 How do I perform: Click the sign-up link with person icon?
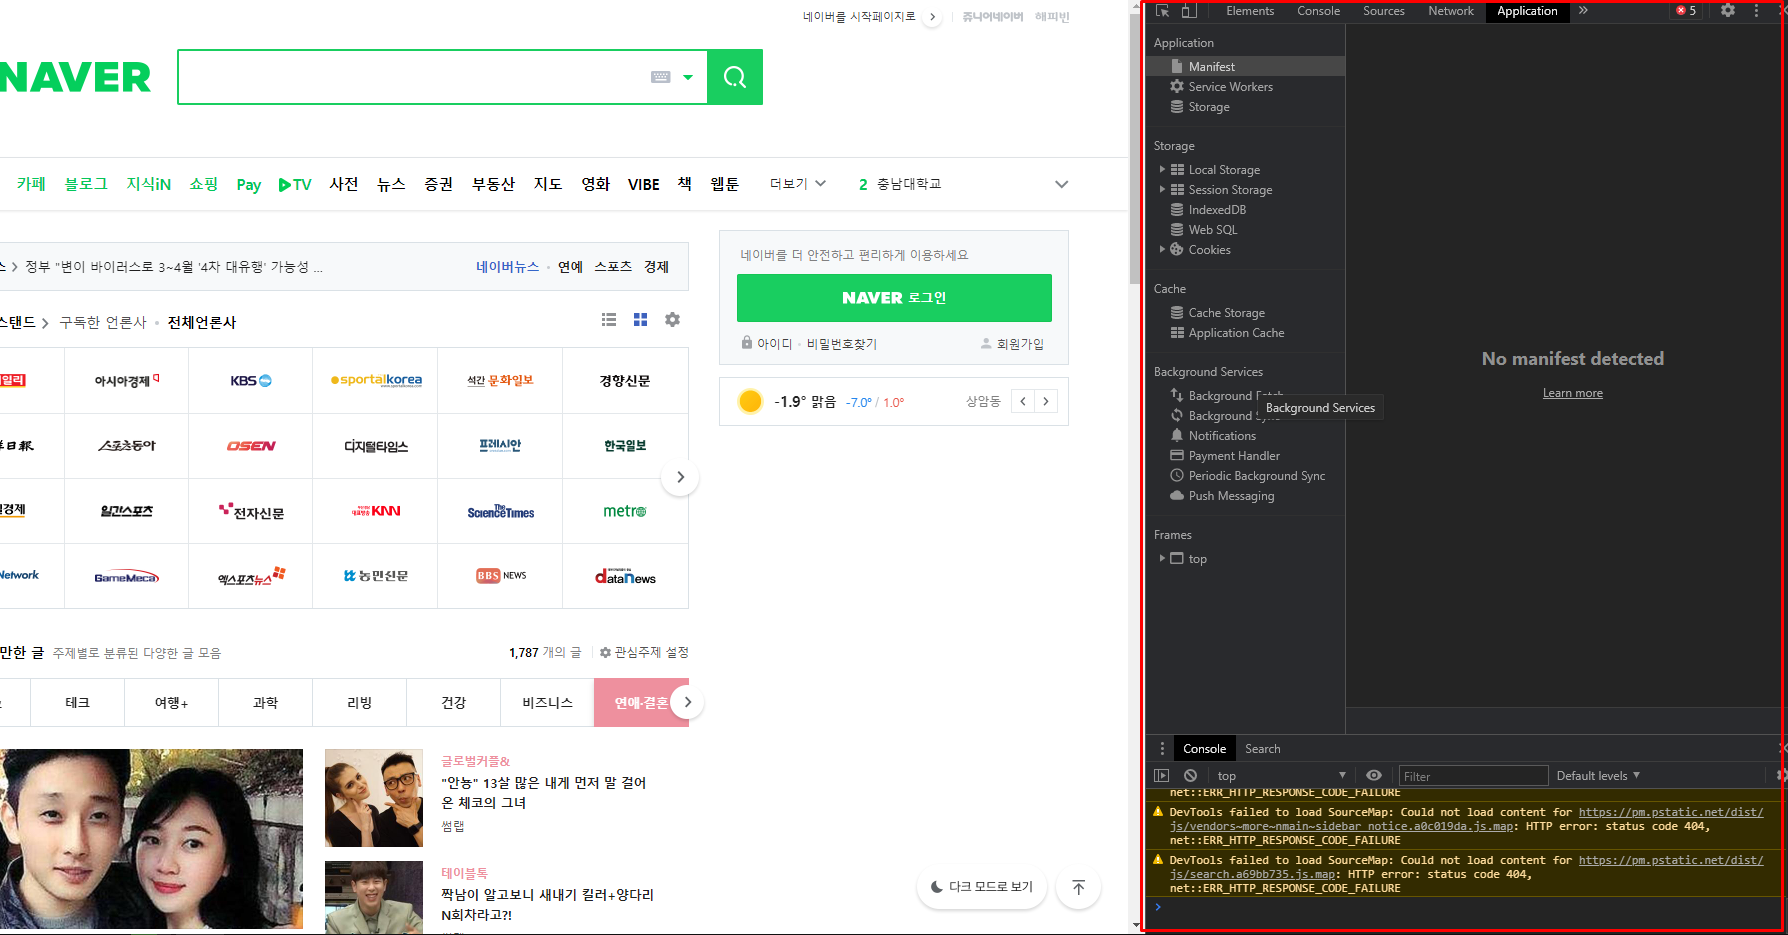click(x=1012, y=344)
